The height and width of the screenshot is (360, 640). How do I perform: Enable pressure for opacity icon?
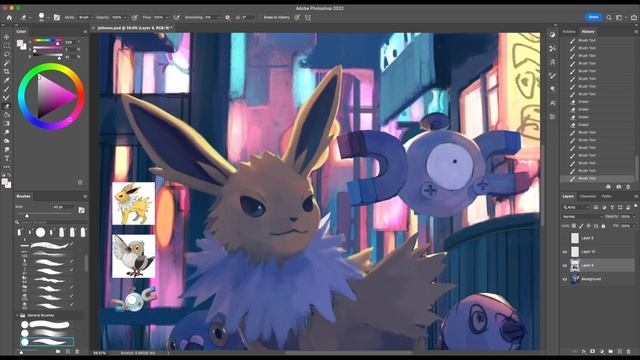coord(134,18)
